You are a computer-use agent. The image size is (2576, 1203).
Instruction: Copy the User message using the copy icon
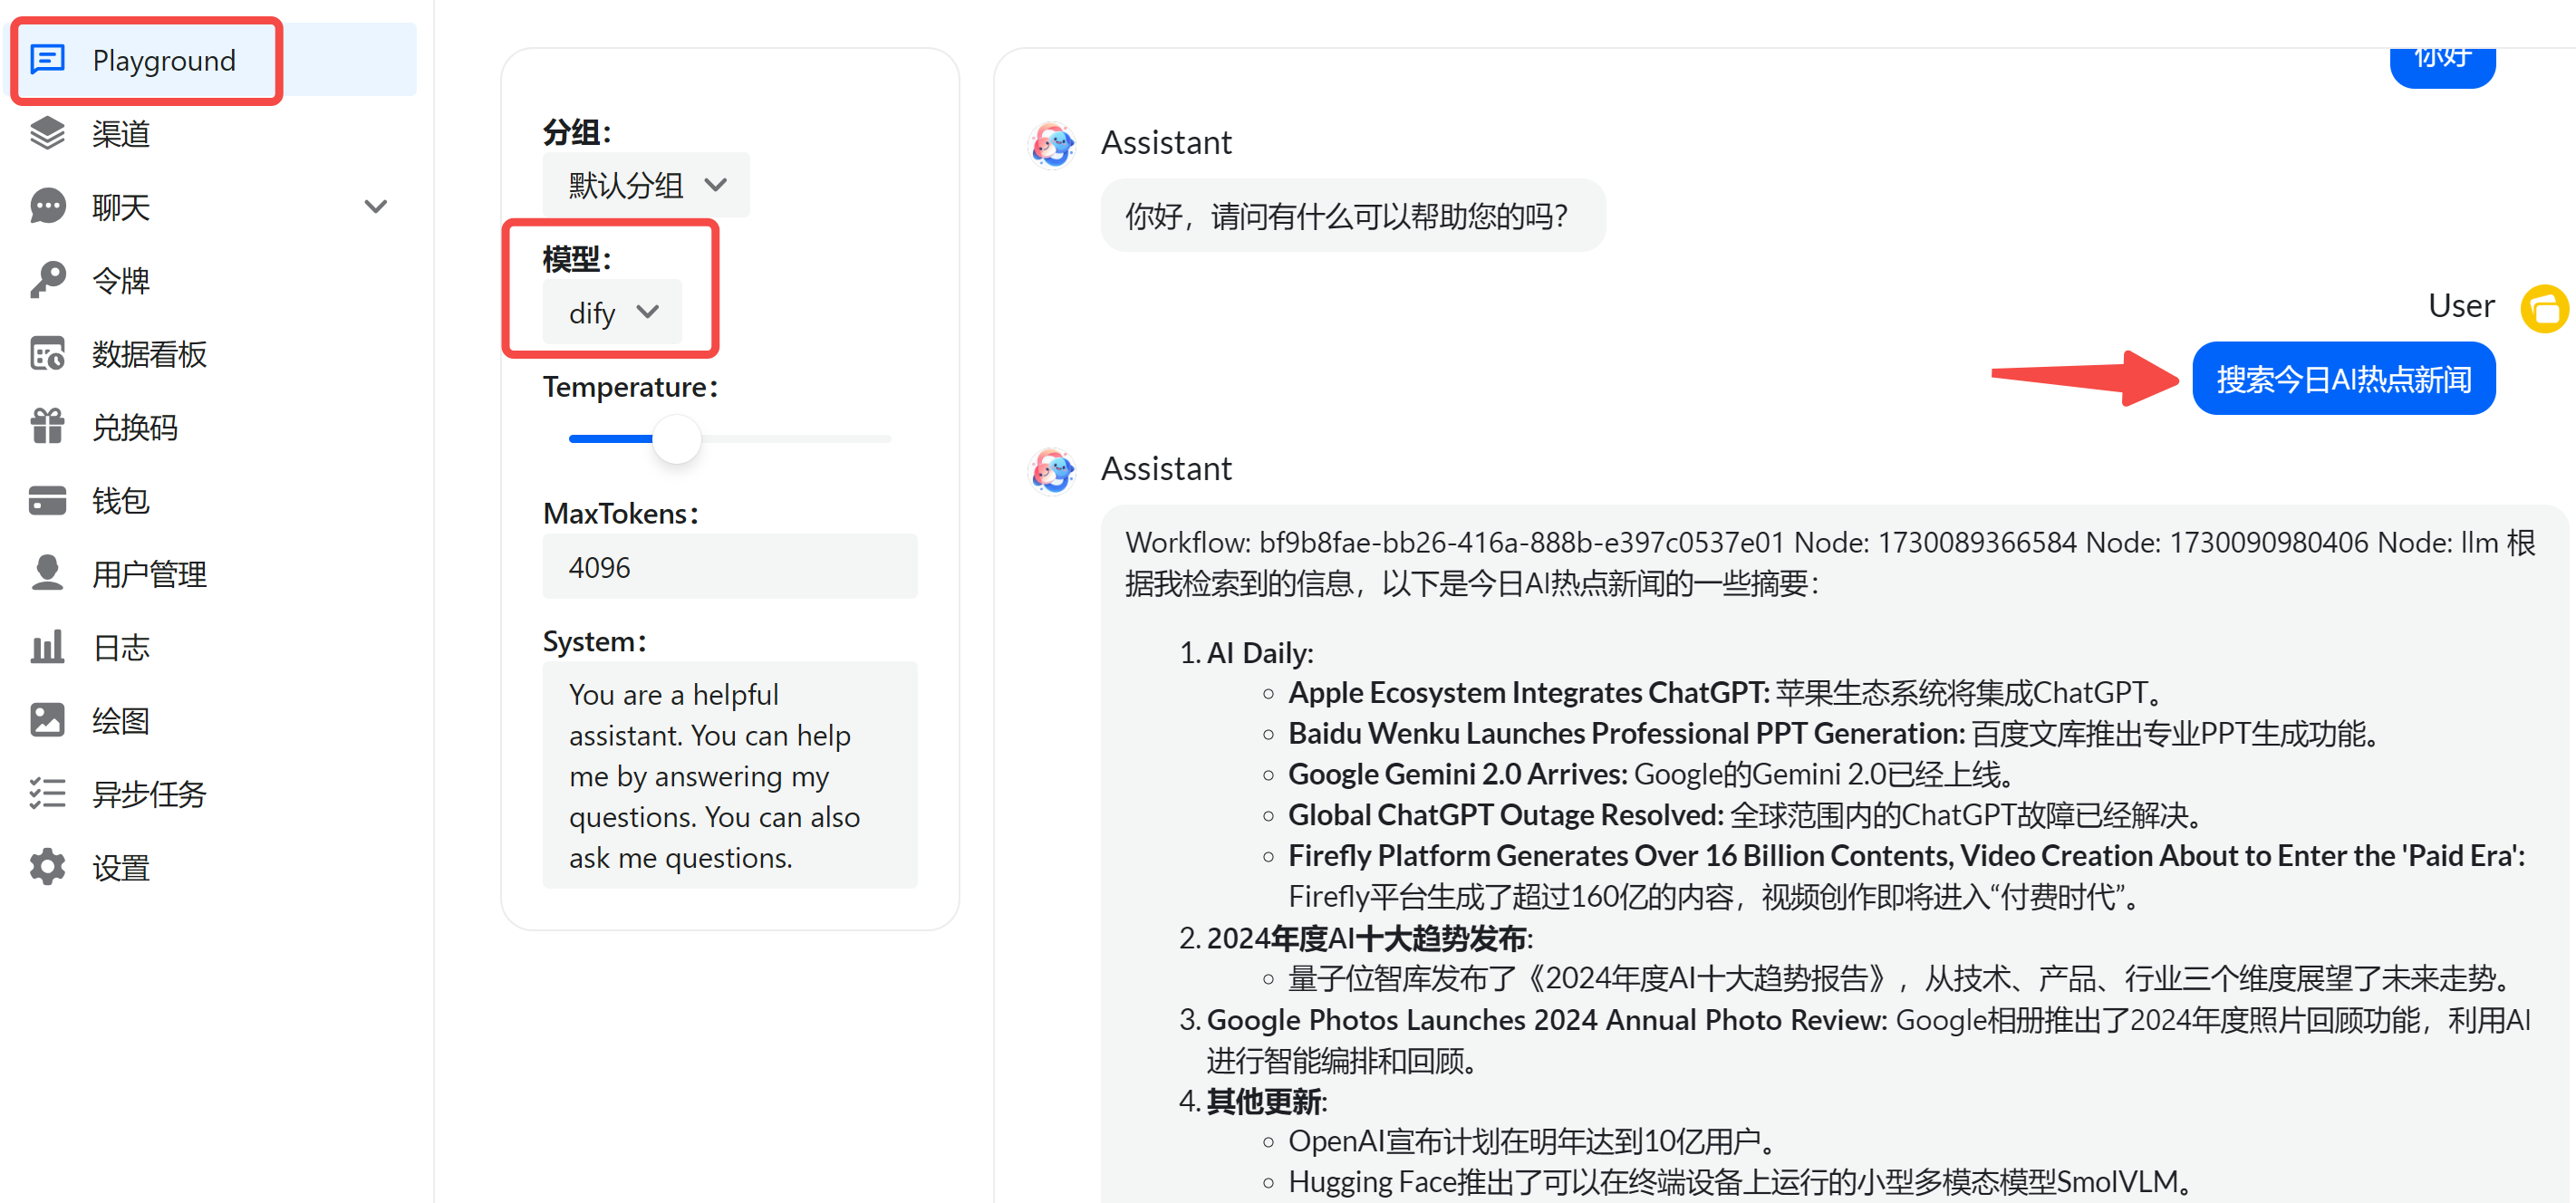click(2544, 308)
